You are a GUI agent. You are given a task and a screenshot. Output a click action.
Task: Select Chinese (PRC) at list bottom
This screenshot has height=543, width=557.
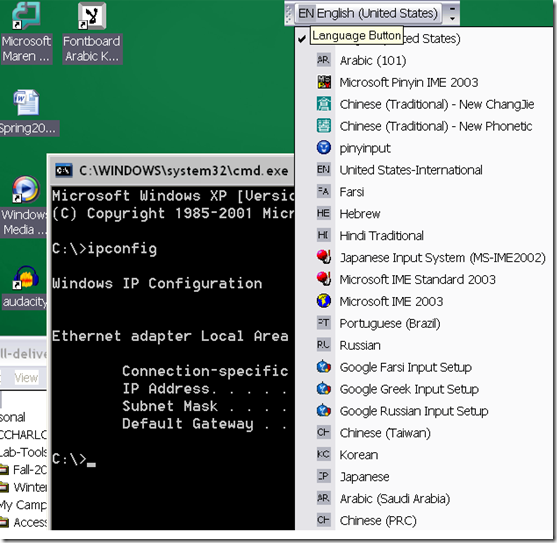[x=424, y=520]
